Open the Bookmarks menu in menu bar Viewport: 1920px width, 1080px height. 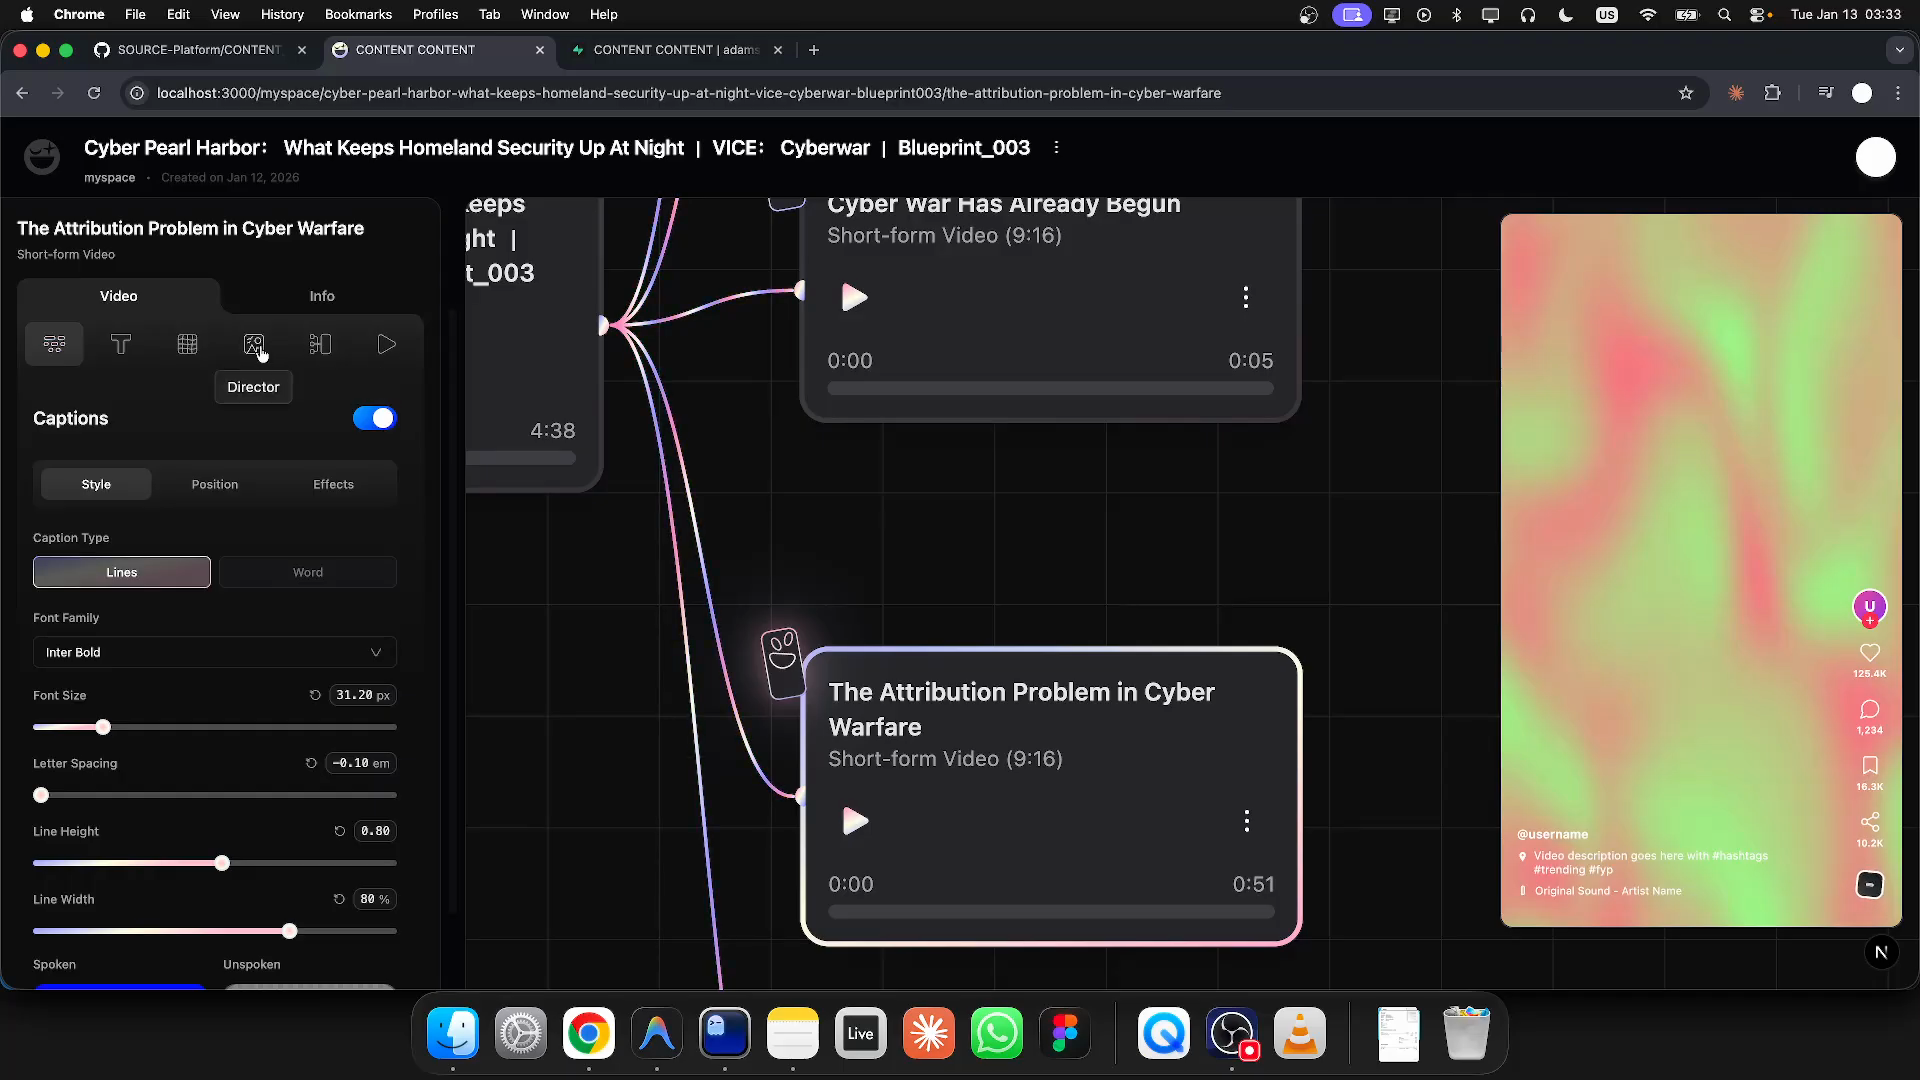[x=358, y=14]
